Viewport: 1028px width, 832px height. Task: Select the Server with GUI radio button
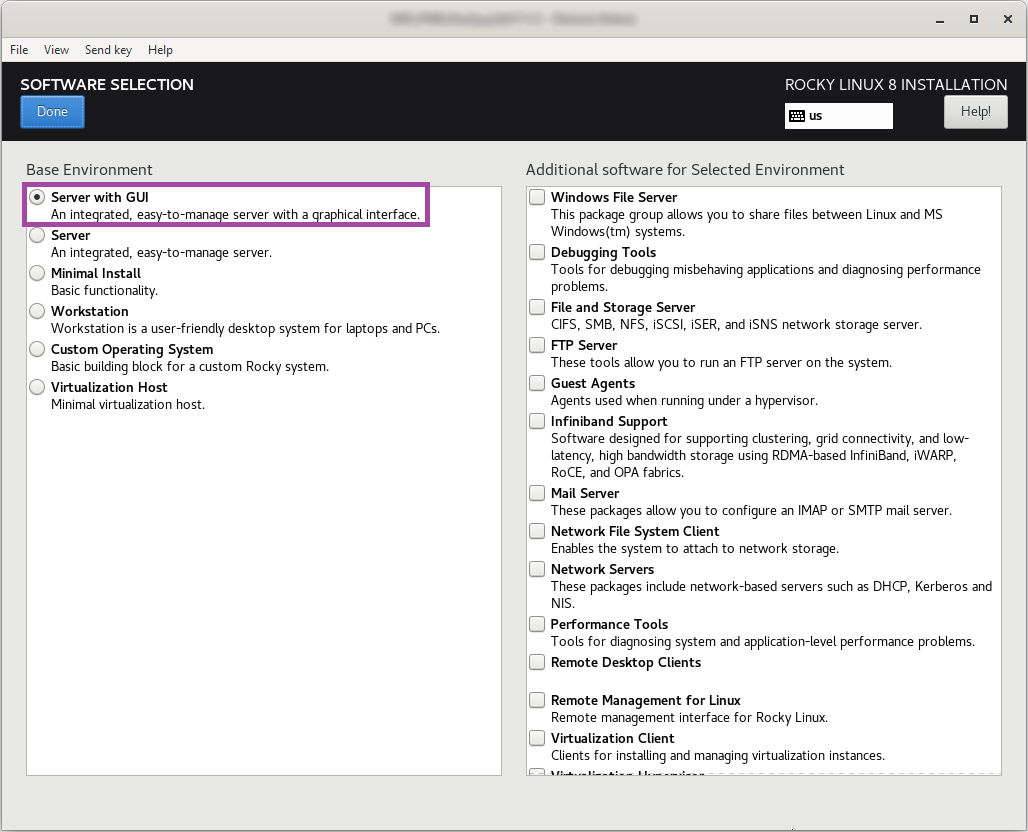click(37, 197)
